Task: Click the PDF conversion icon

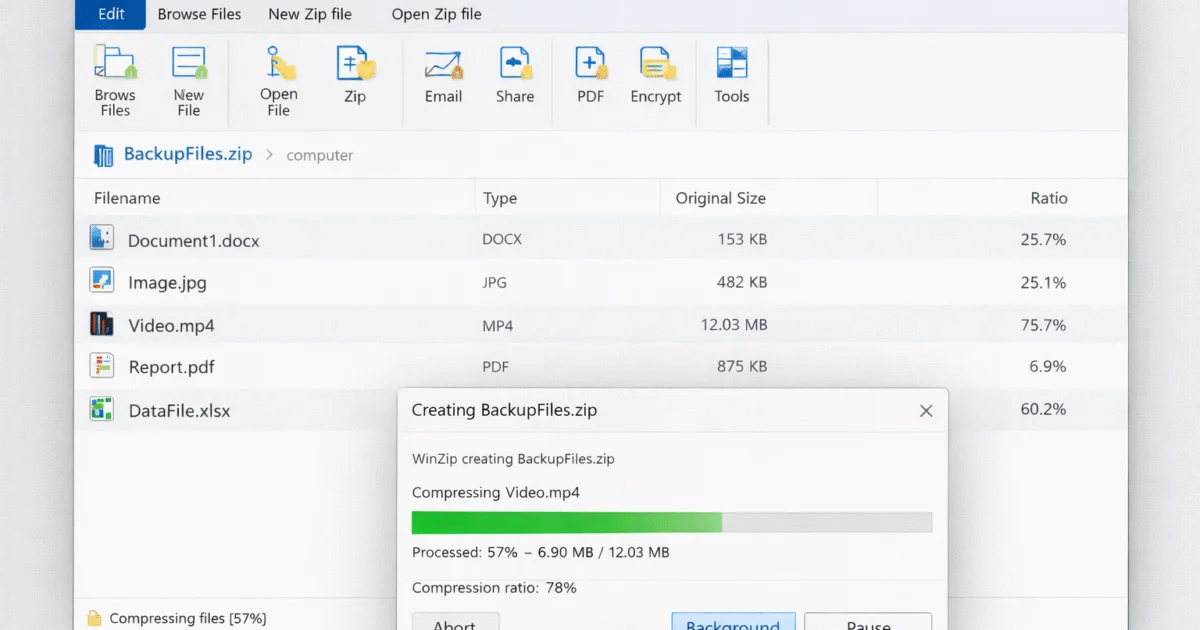Action: 590,62
